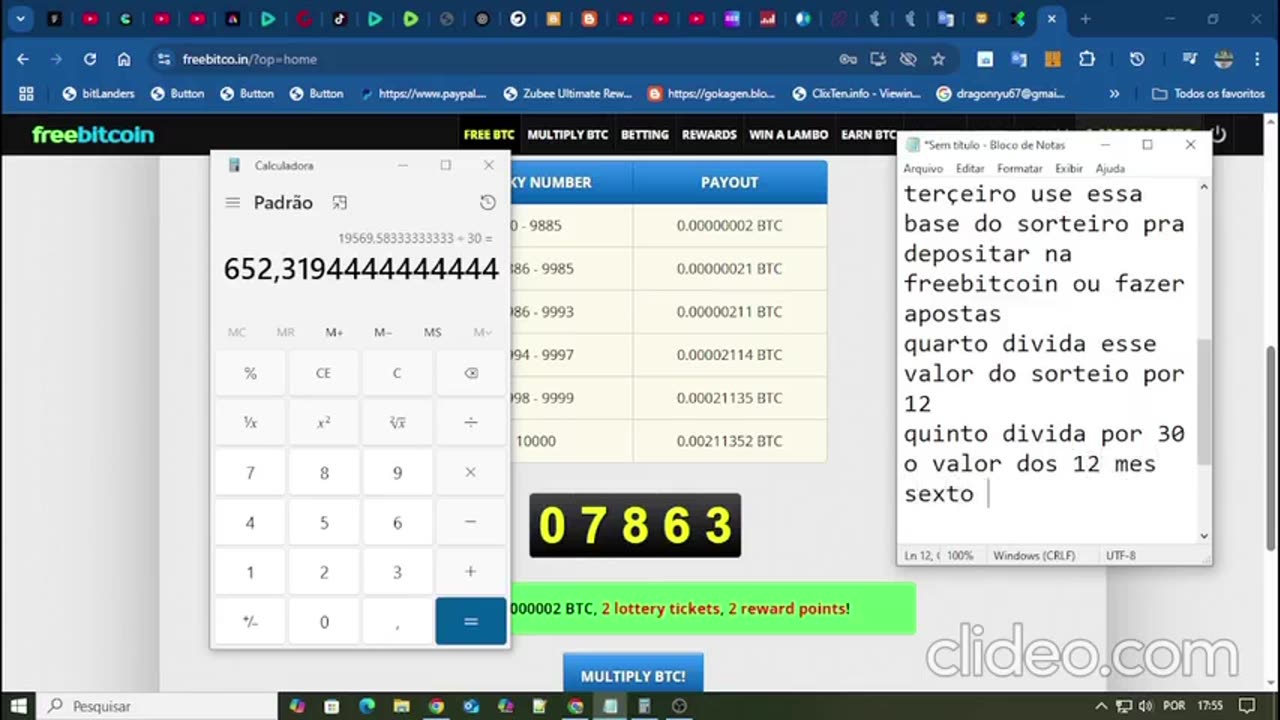Reload the freebitco.in page
Screen dimensions: 1280x720
coord(90,59)
